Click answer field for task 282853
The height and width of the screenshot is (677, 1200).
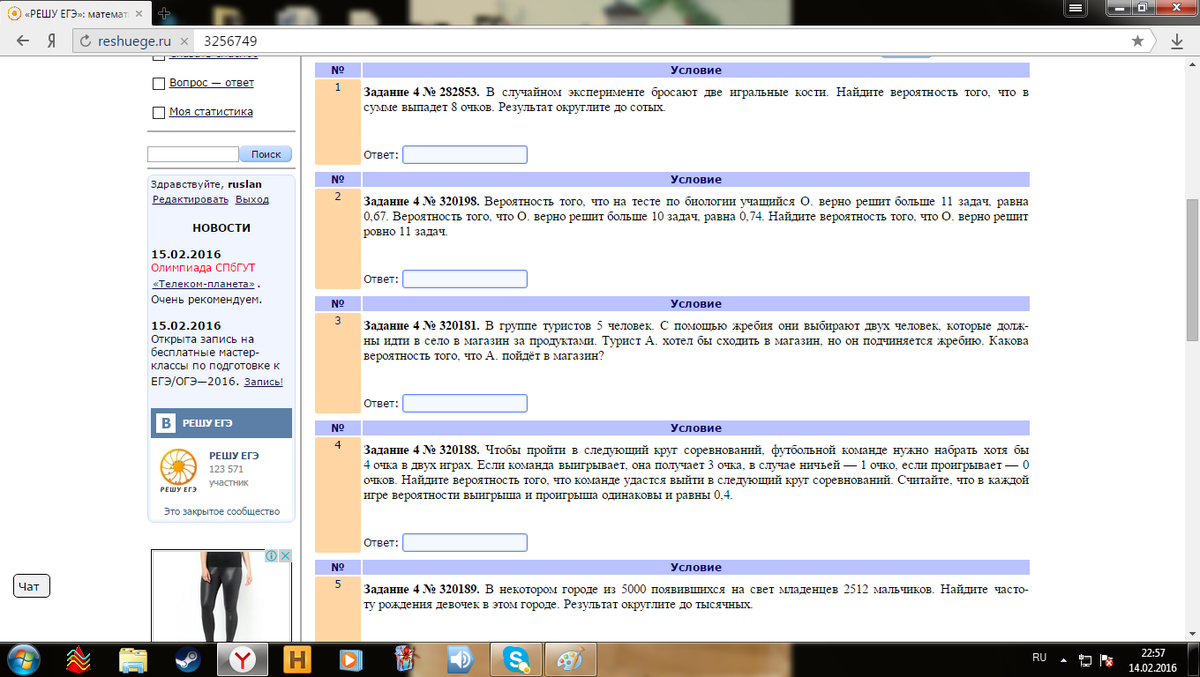click(464, 155)
